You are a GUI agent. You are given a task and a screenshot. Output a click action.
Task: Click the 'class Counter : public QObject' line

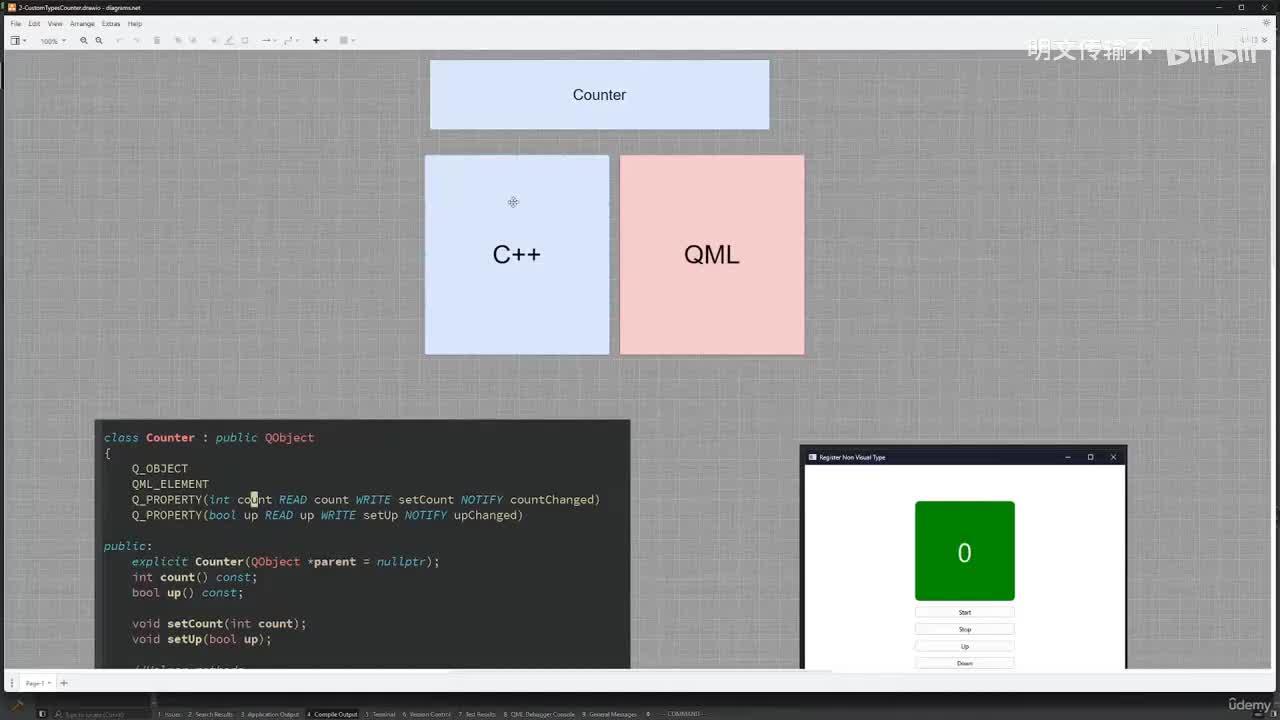tap(209, 437)
